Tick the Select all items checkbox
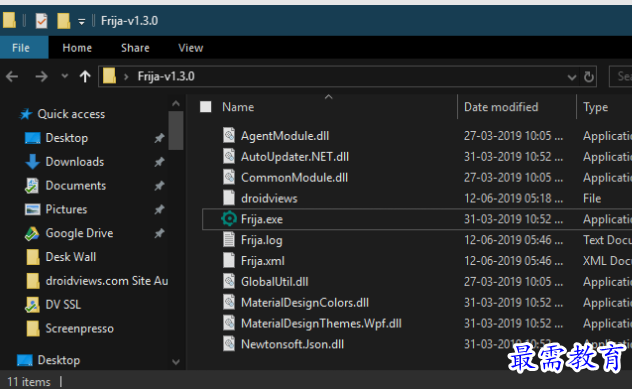632x389 pixels. coord(206,107)
